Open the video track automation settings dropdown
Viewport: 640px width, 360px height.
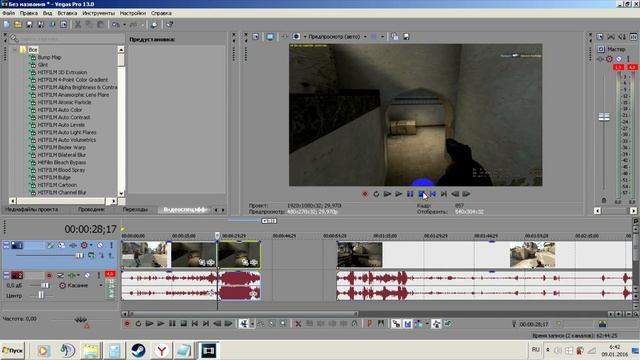[91, 245]
